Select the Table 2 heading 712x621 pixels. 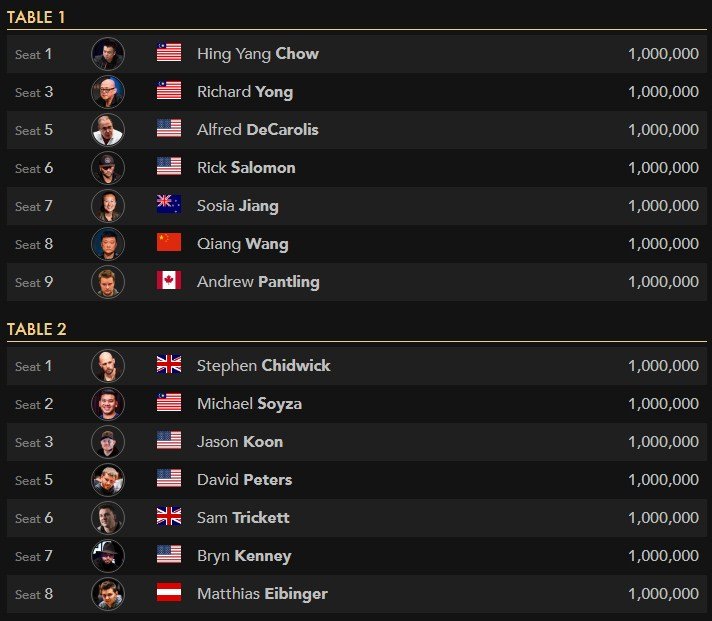point(37,329)
